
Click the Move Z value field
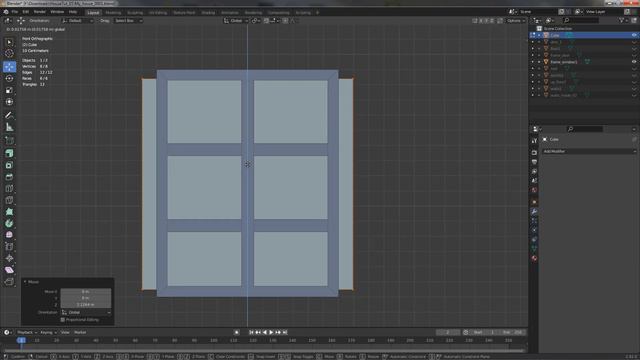coord(86,304)
